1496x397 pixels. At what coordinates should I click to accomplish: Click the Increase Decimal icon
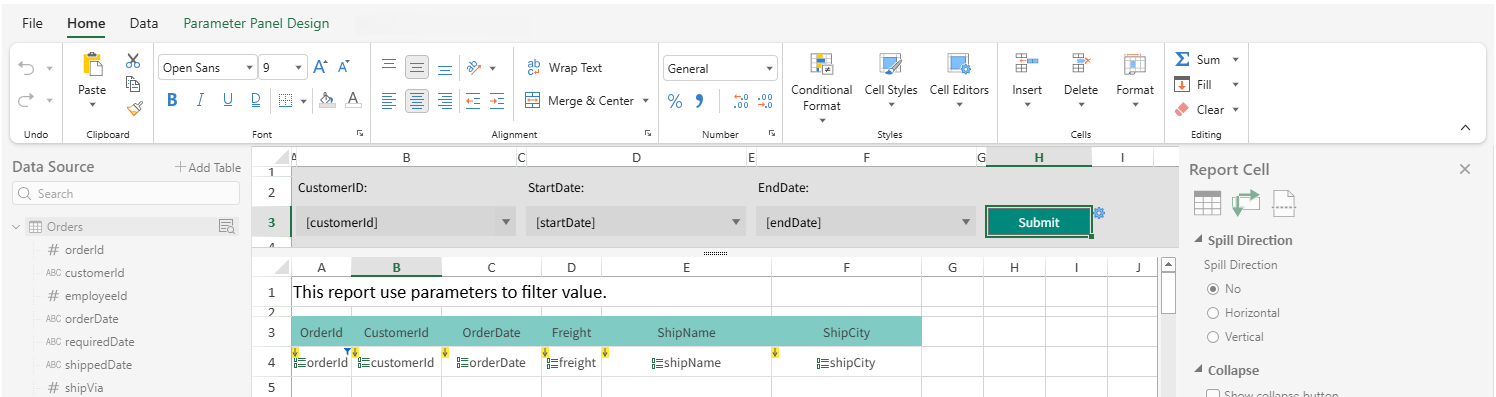(741, 101)
